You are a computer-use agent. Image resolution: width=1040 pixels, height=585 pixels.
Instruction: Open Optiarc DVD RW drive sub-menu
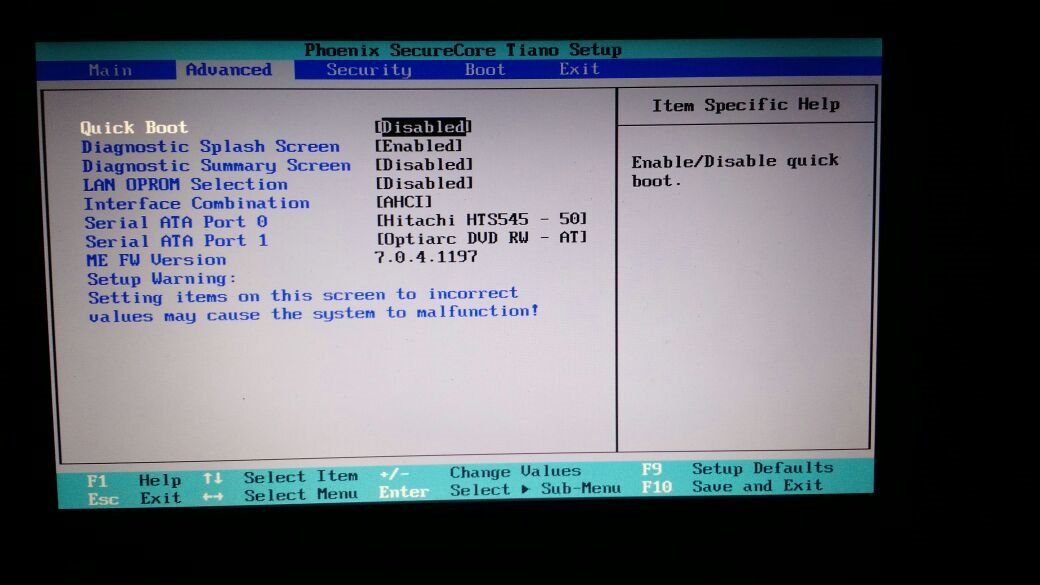pyautogui.click(x=482, y=237)
